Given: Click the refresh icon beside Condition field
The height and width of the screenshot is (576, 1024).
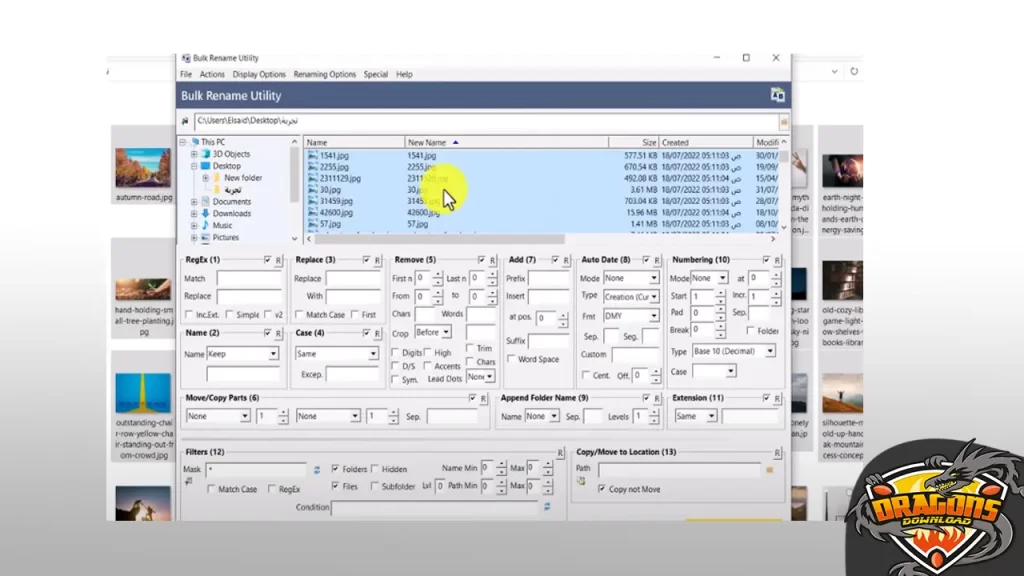Looking at the screenshot, I should 547,507.
